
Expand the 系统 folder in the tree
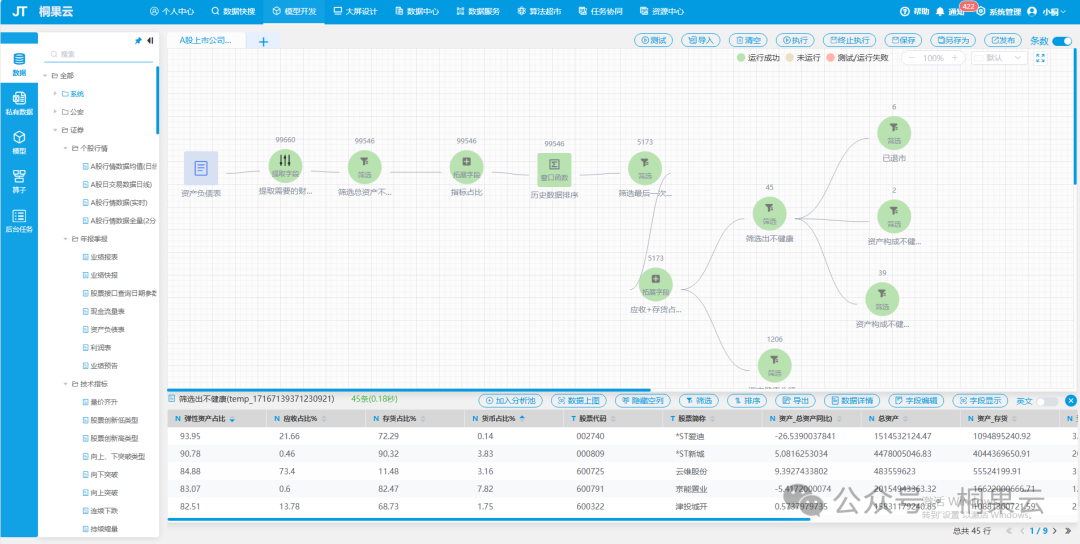pos(56,93)
